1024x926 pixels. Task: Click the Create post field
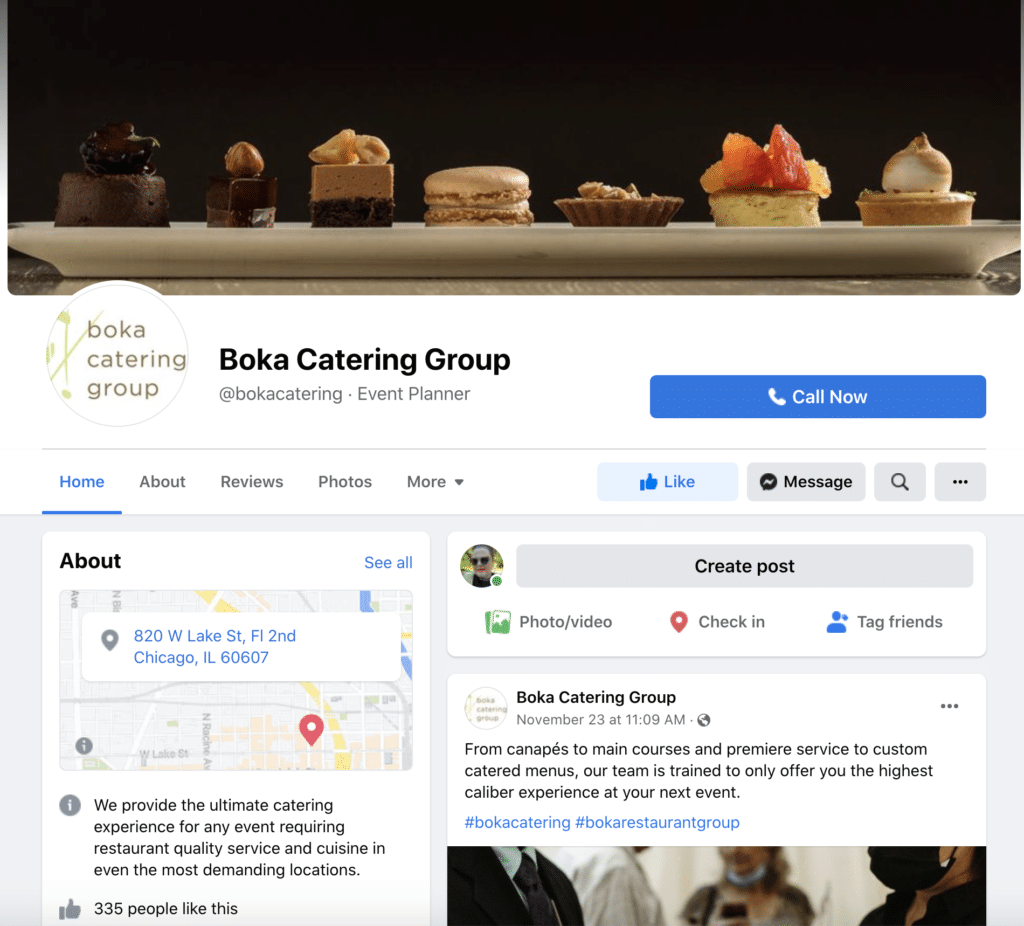tap(744, 566)
